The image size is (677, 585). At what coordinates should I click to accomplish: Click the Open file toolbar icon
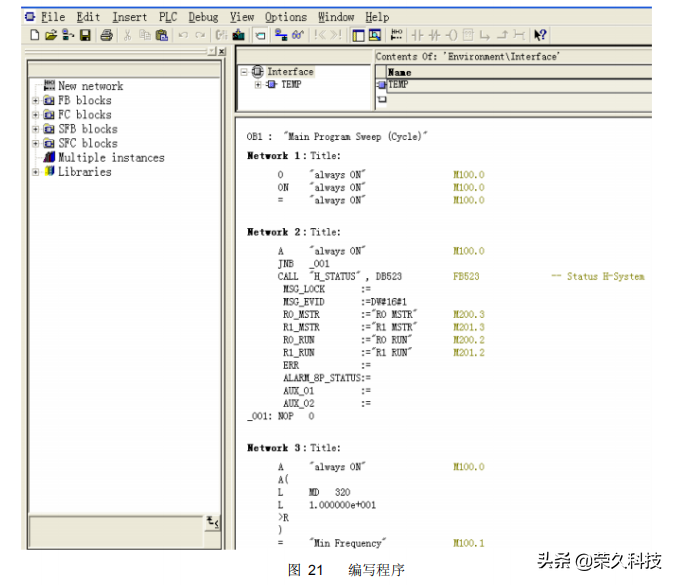tap(51, 35)
